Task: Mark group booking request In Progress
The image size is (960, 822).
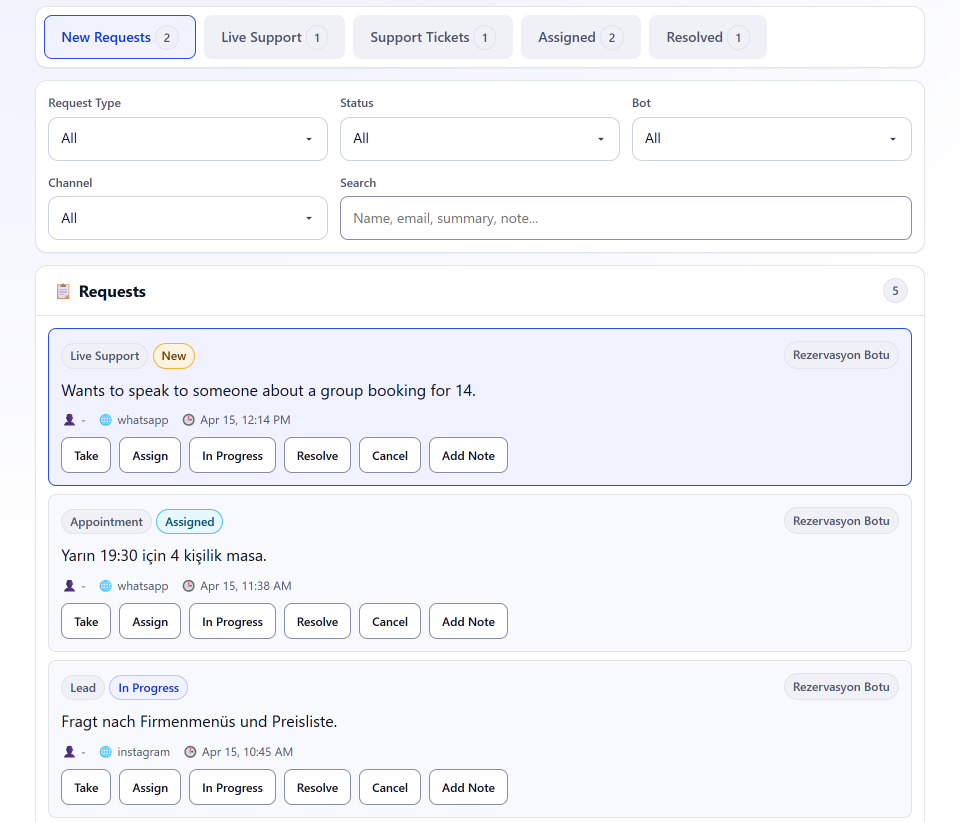Action: [232, 455]
